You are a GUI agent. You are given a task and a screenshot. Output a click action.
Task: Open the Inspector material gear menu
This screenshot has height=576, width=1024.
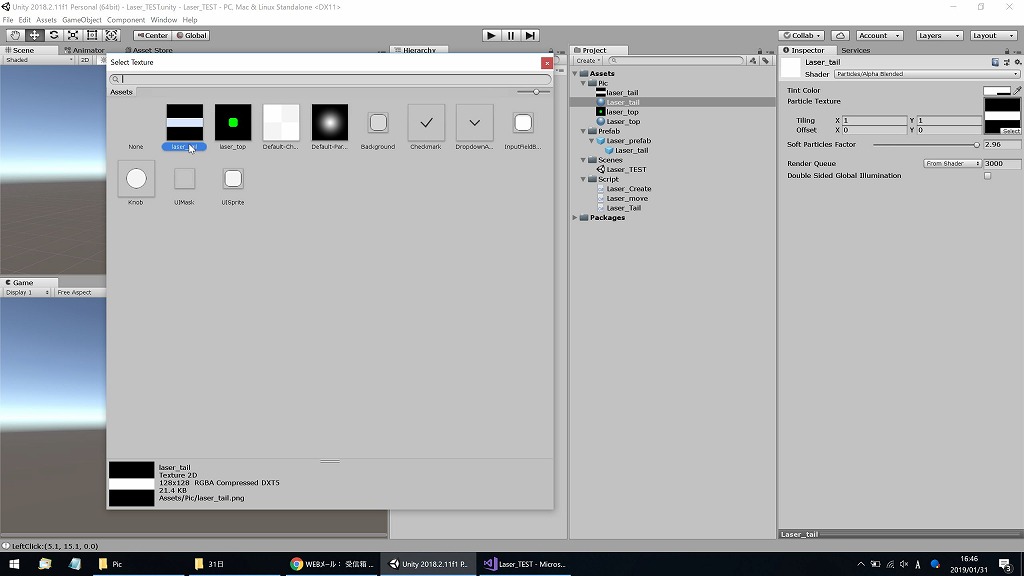click(1017, 62)
